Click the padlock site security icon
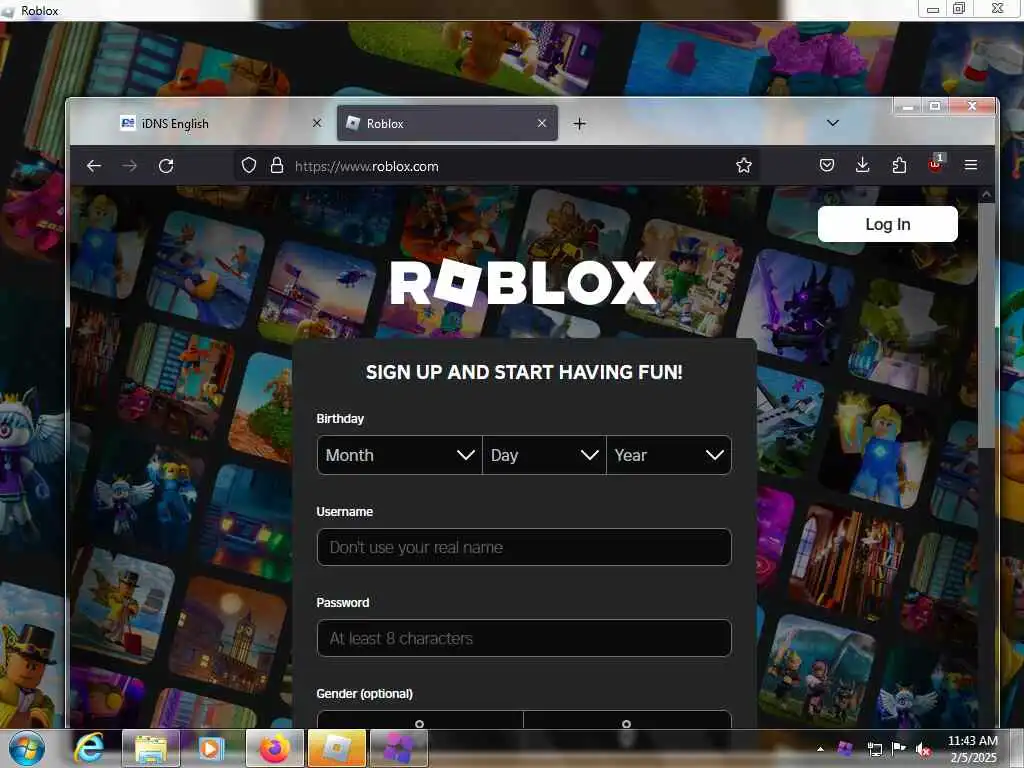Image resolution: width=1024 pixels, height=768 pixels. (x=277, y=166)
